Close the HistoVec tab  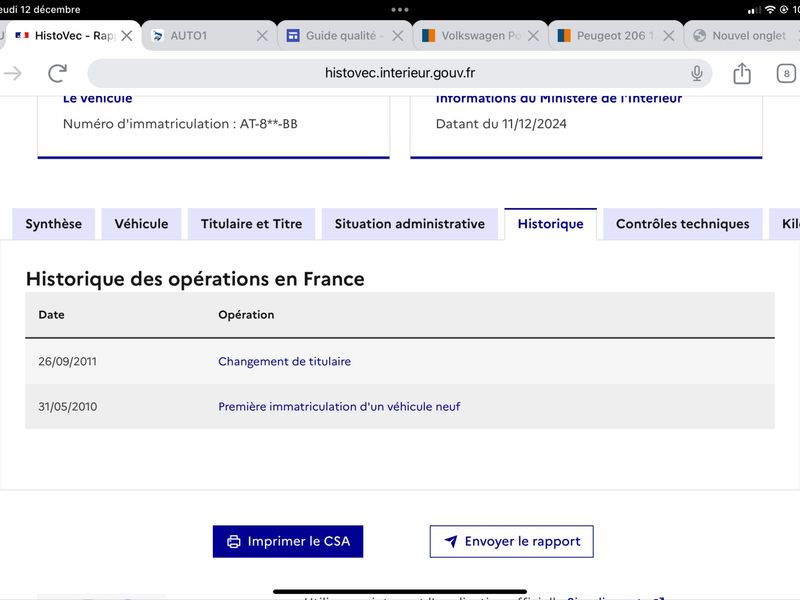(x=127, y=36)
